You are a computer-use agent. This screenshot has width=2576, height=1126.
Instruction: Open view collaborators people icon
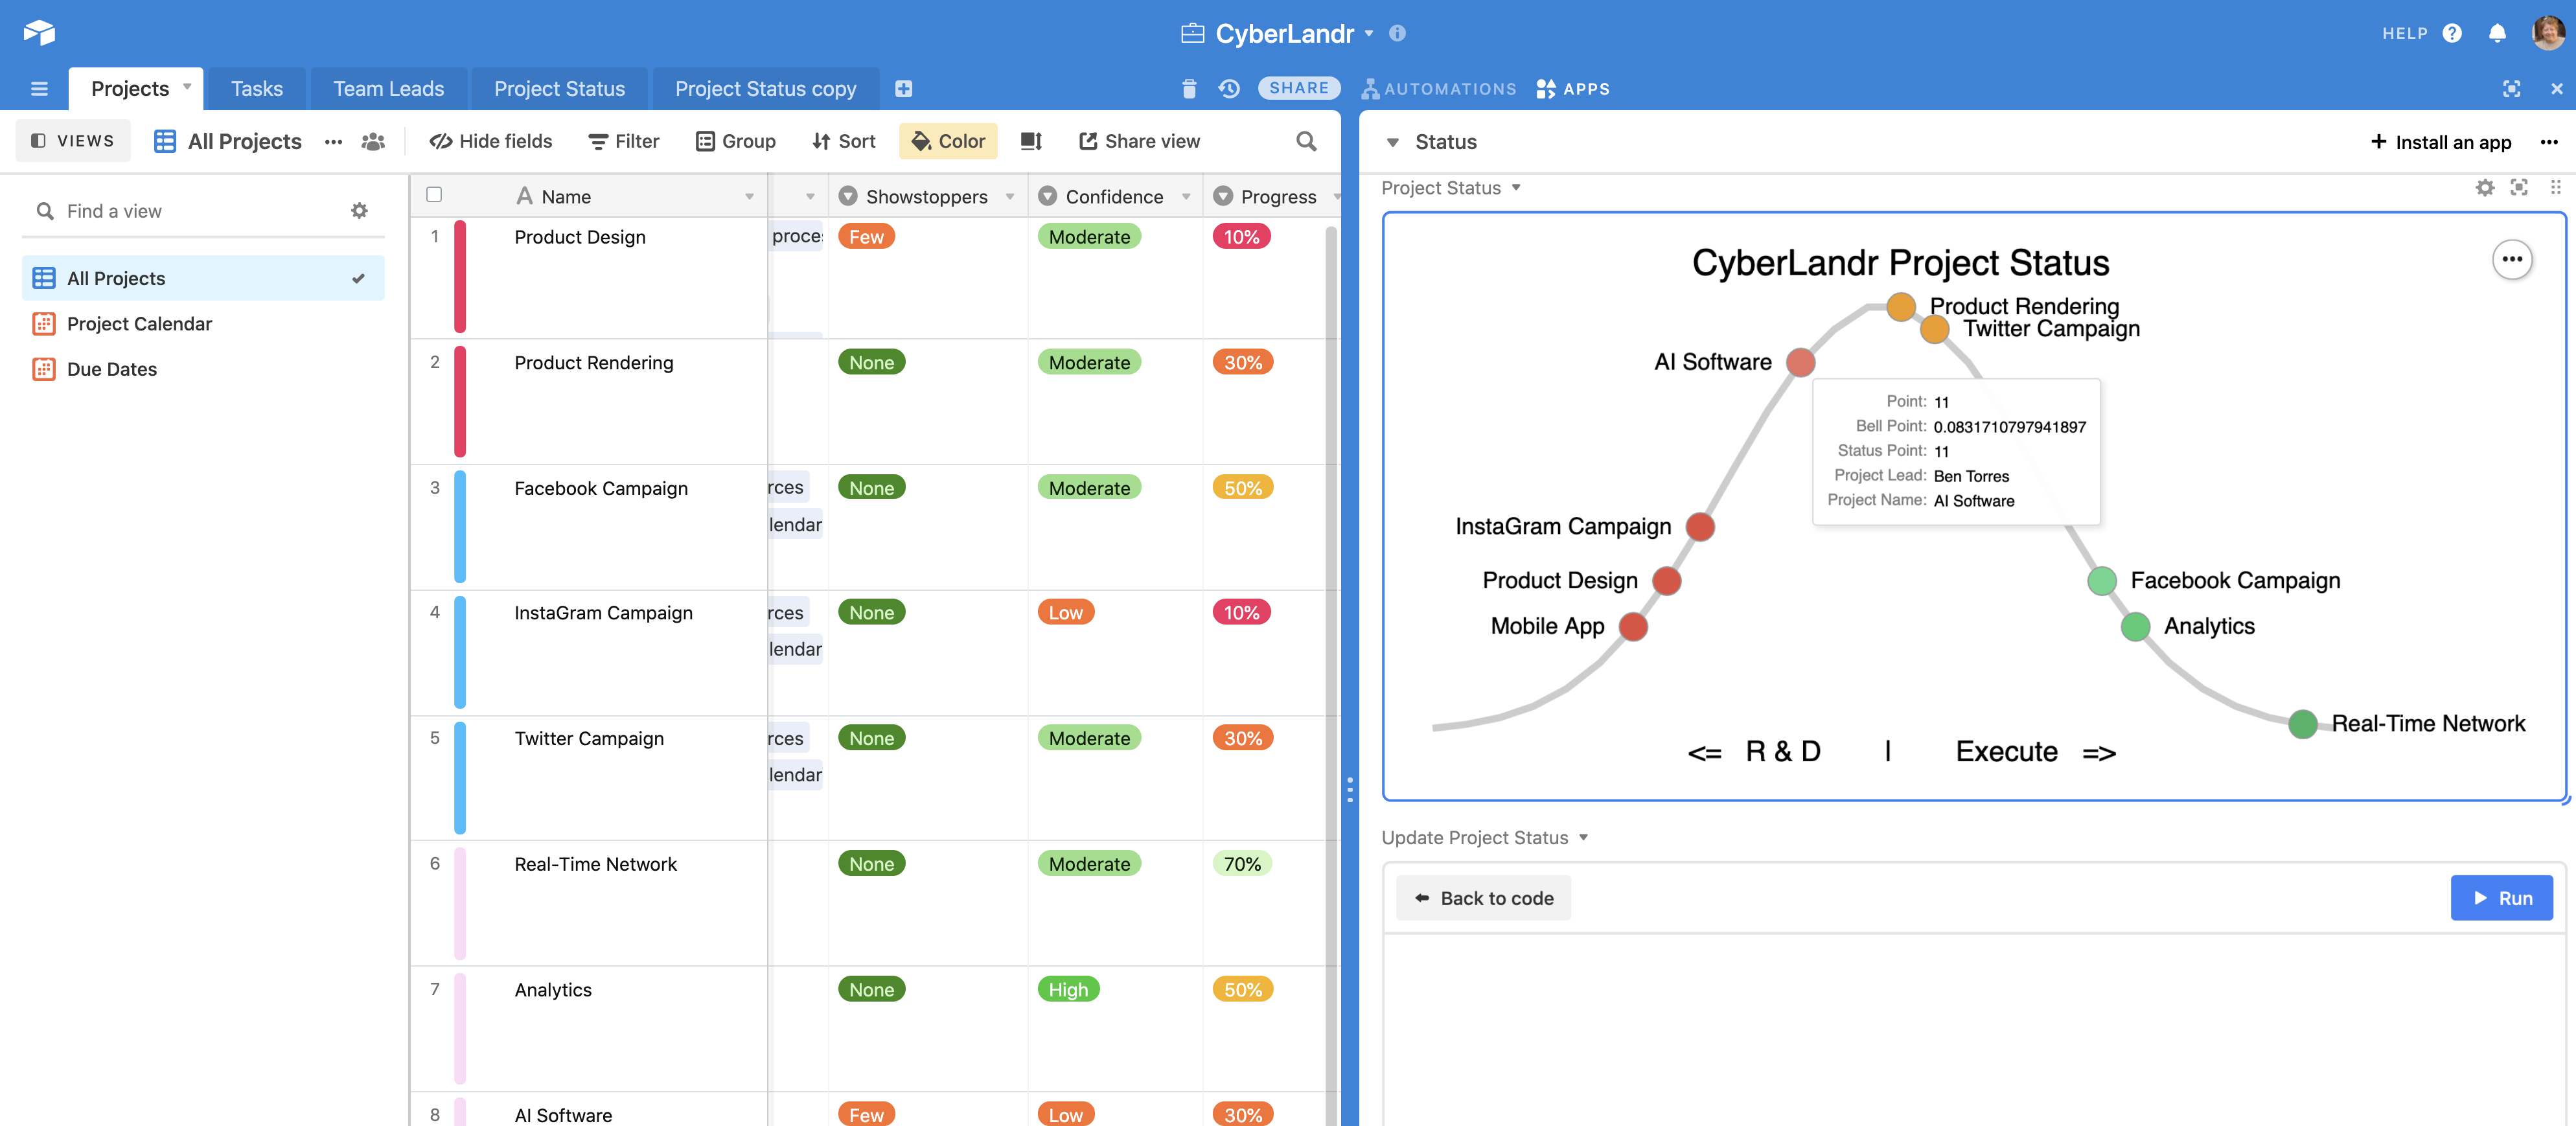tap(373, 141)
